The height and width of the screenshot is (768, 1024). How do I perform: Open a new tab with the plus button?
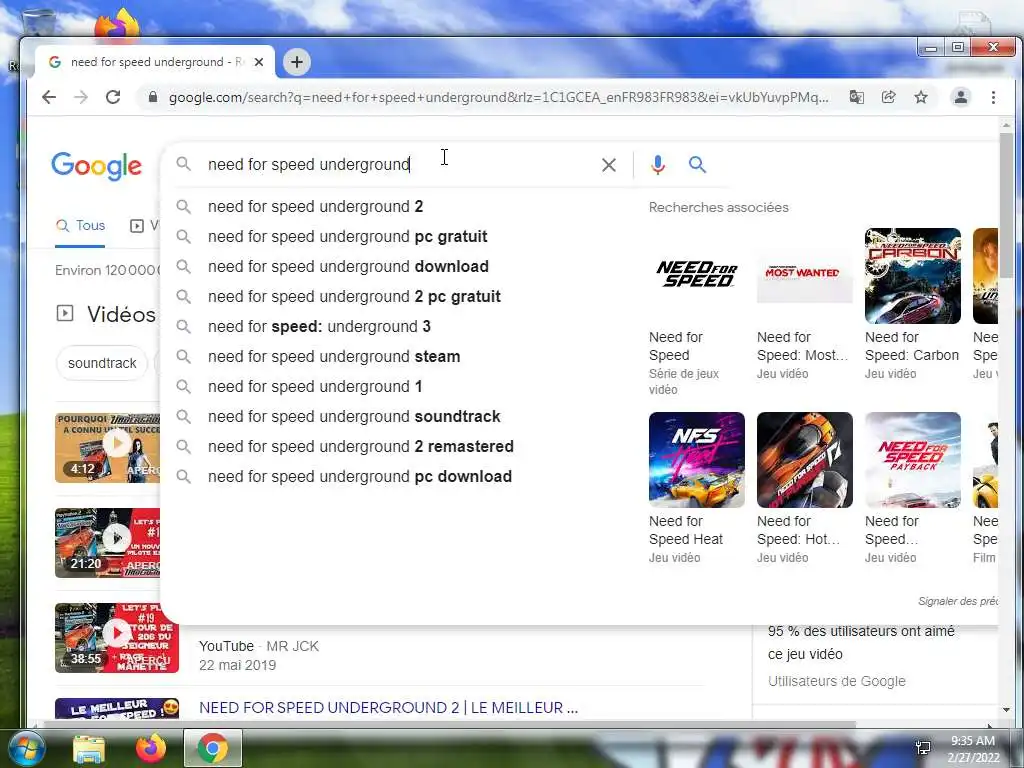(296, 62)
